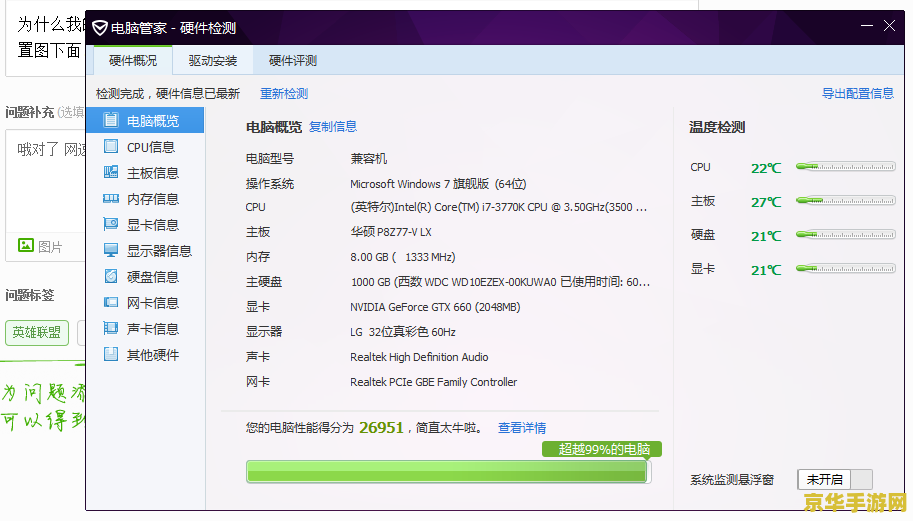Click the 显卡信息 graphics card icon
This screenshot has height=521, width=913.
[x=111, y=224]
